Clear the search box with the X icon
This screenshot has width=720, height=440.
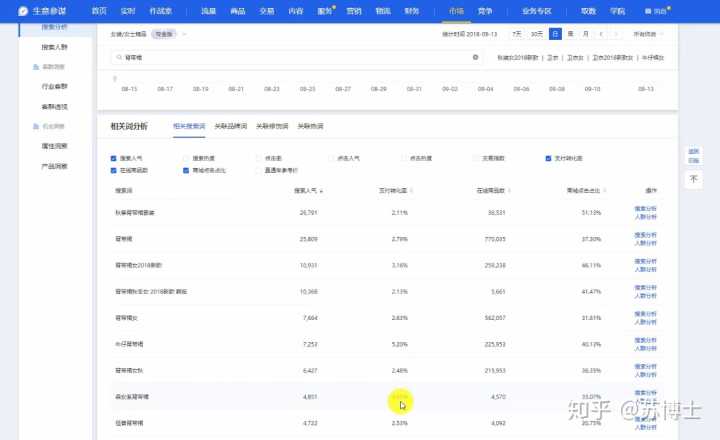pyautogui.click(x=475, y=58)
